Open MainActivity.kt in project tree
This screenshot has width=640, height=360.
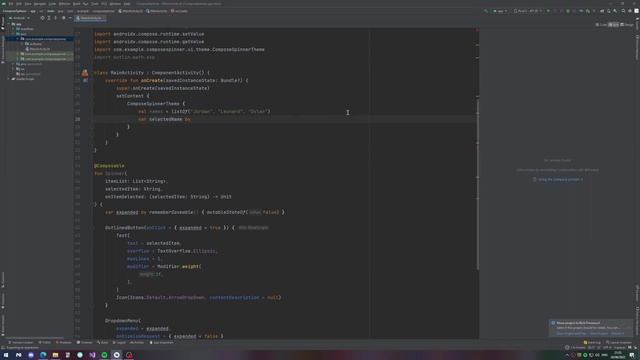(x=40, y=49)
